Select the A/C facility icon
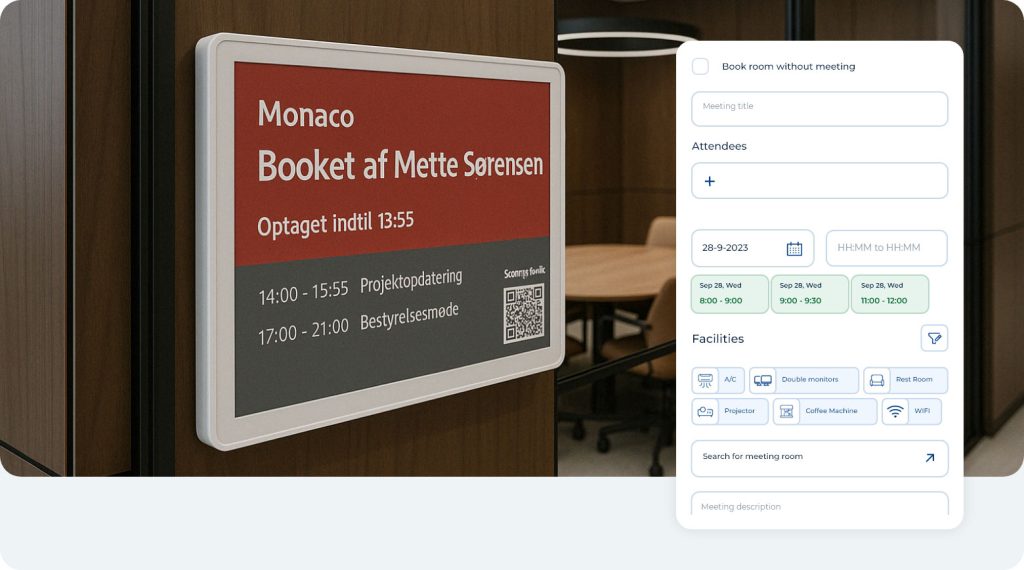 pos(705,380)
